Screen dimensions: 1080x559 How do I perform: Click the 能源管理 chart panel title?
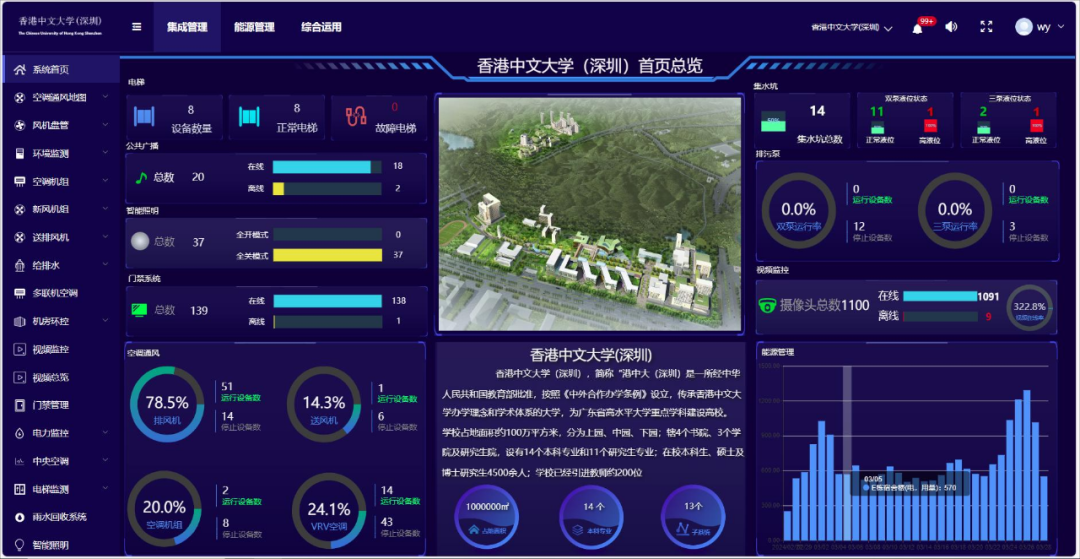point(778,352)
